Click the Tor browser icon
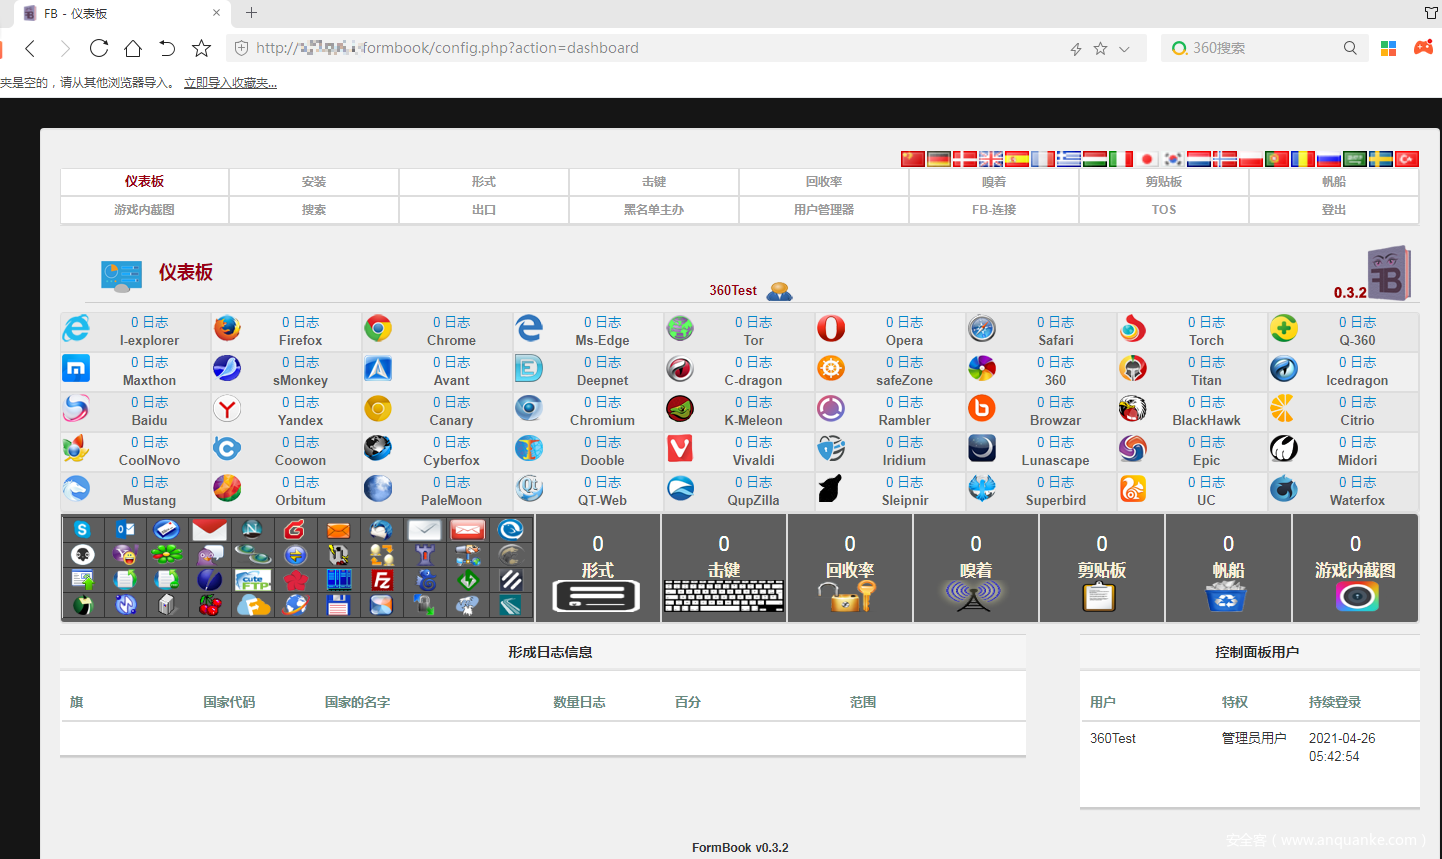The width and height of the screenshot is (1442, 859). 680,328
